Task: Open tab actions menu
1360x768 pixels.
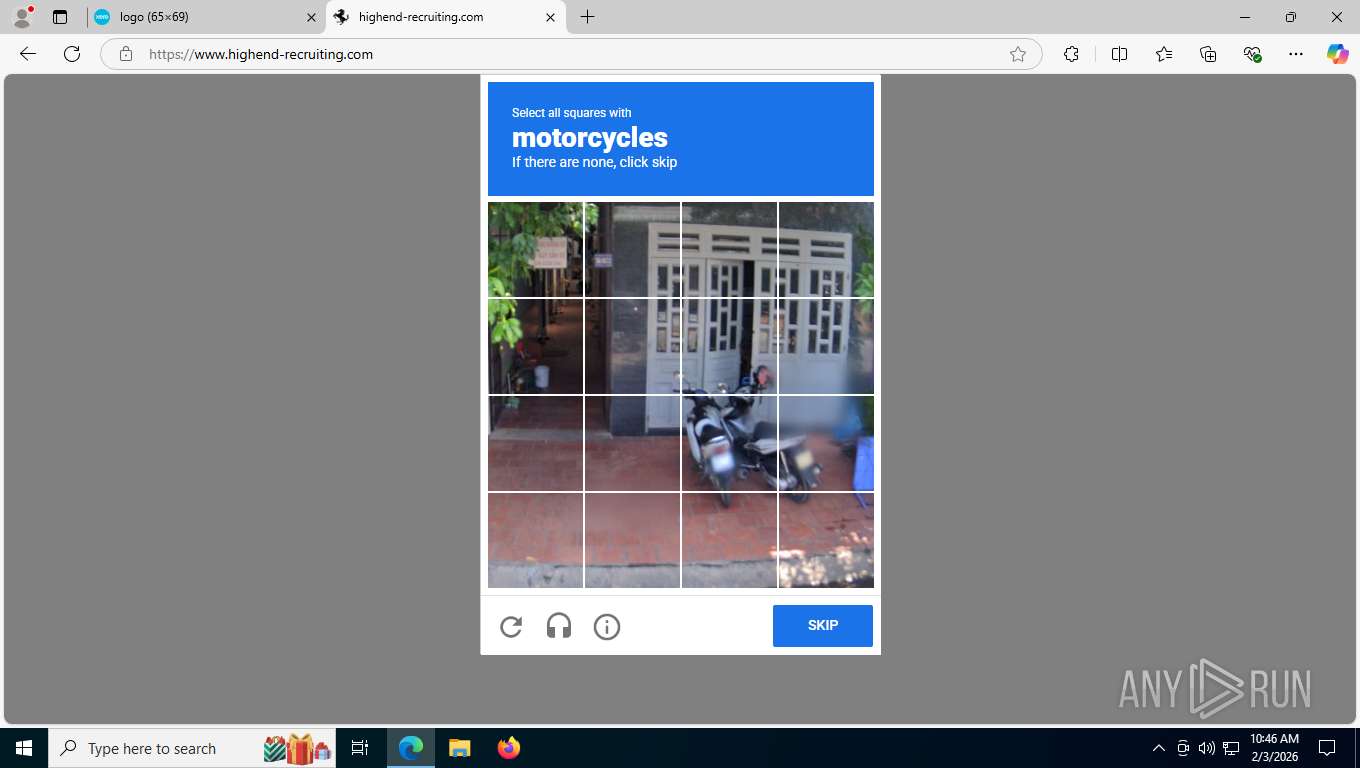Action: tap(60, 17)
